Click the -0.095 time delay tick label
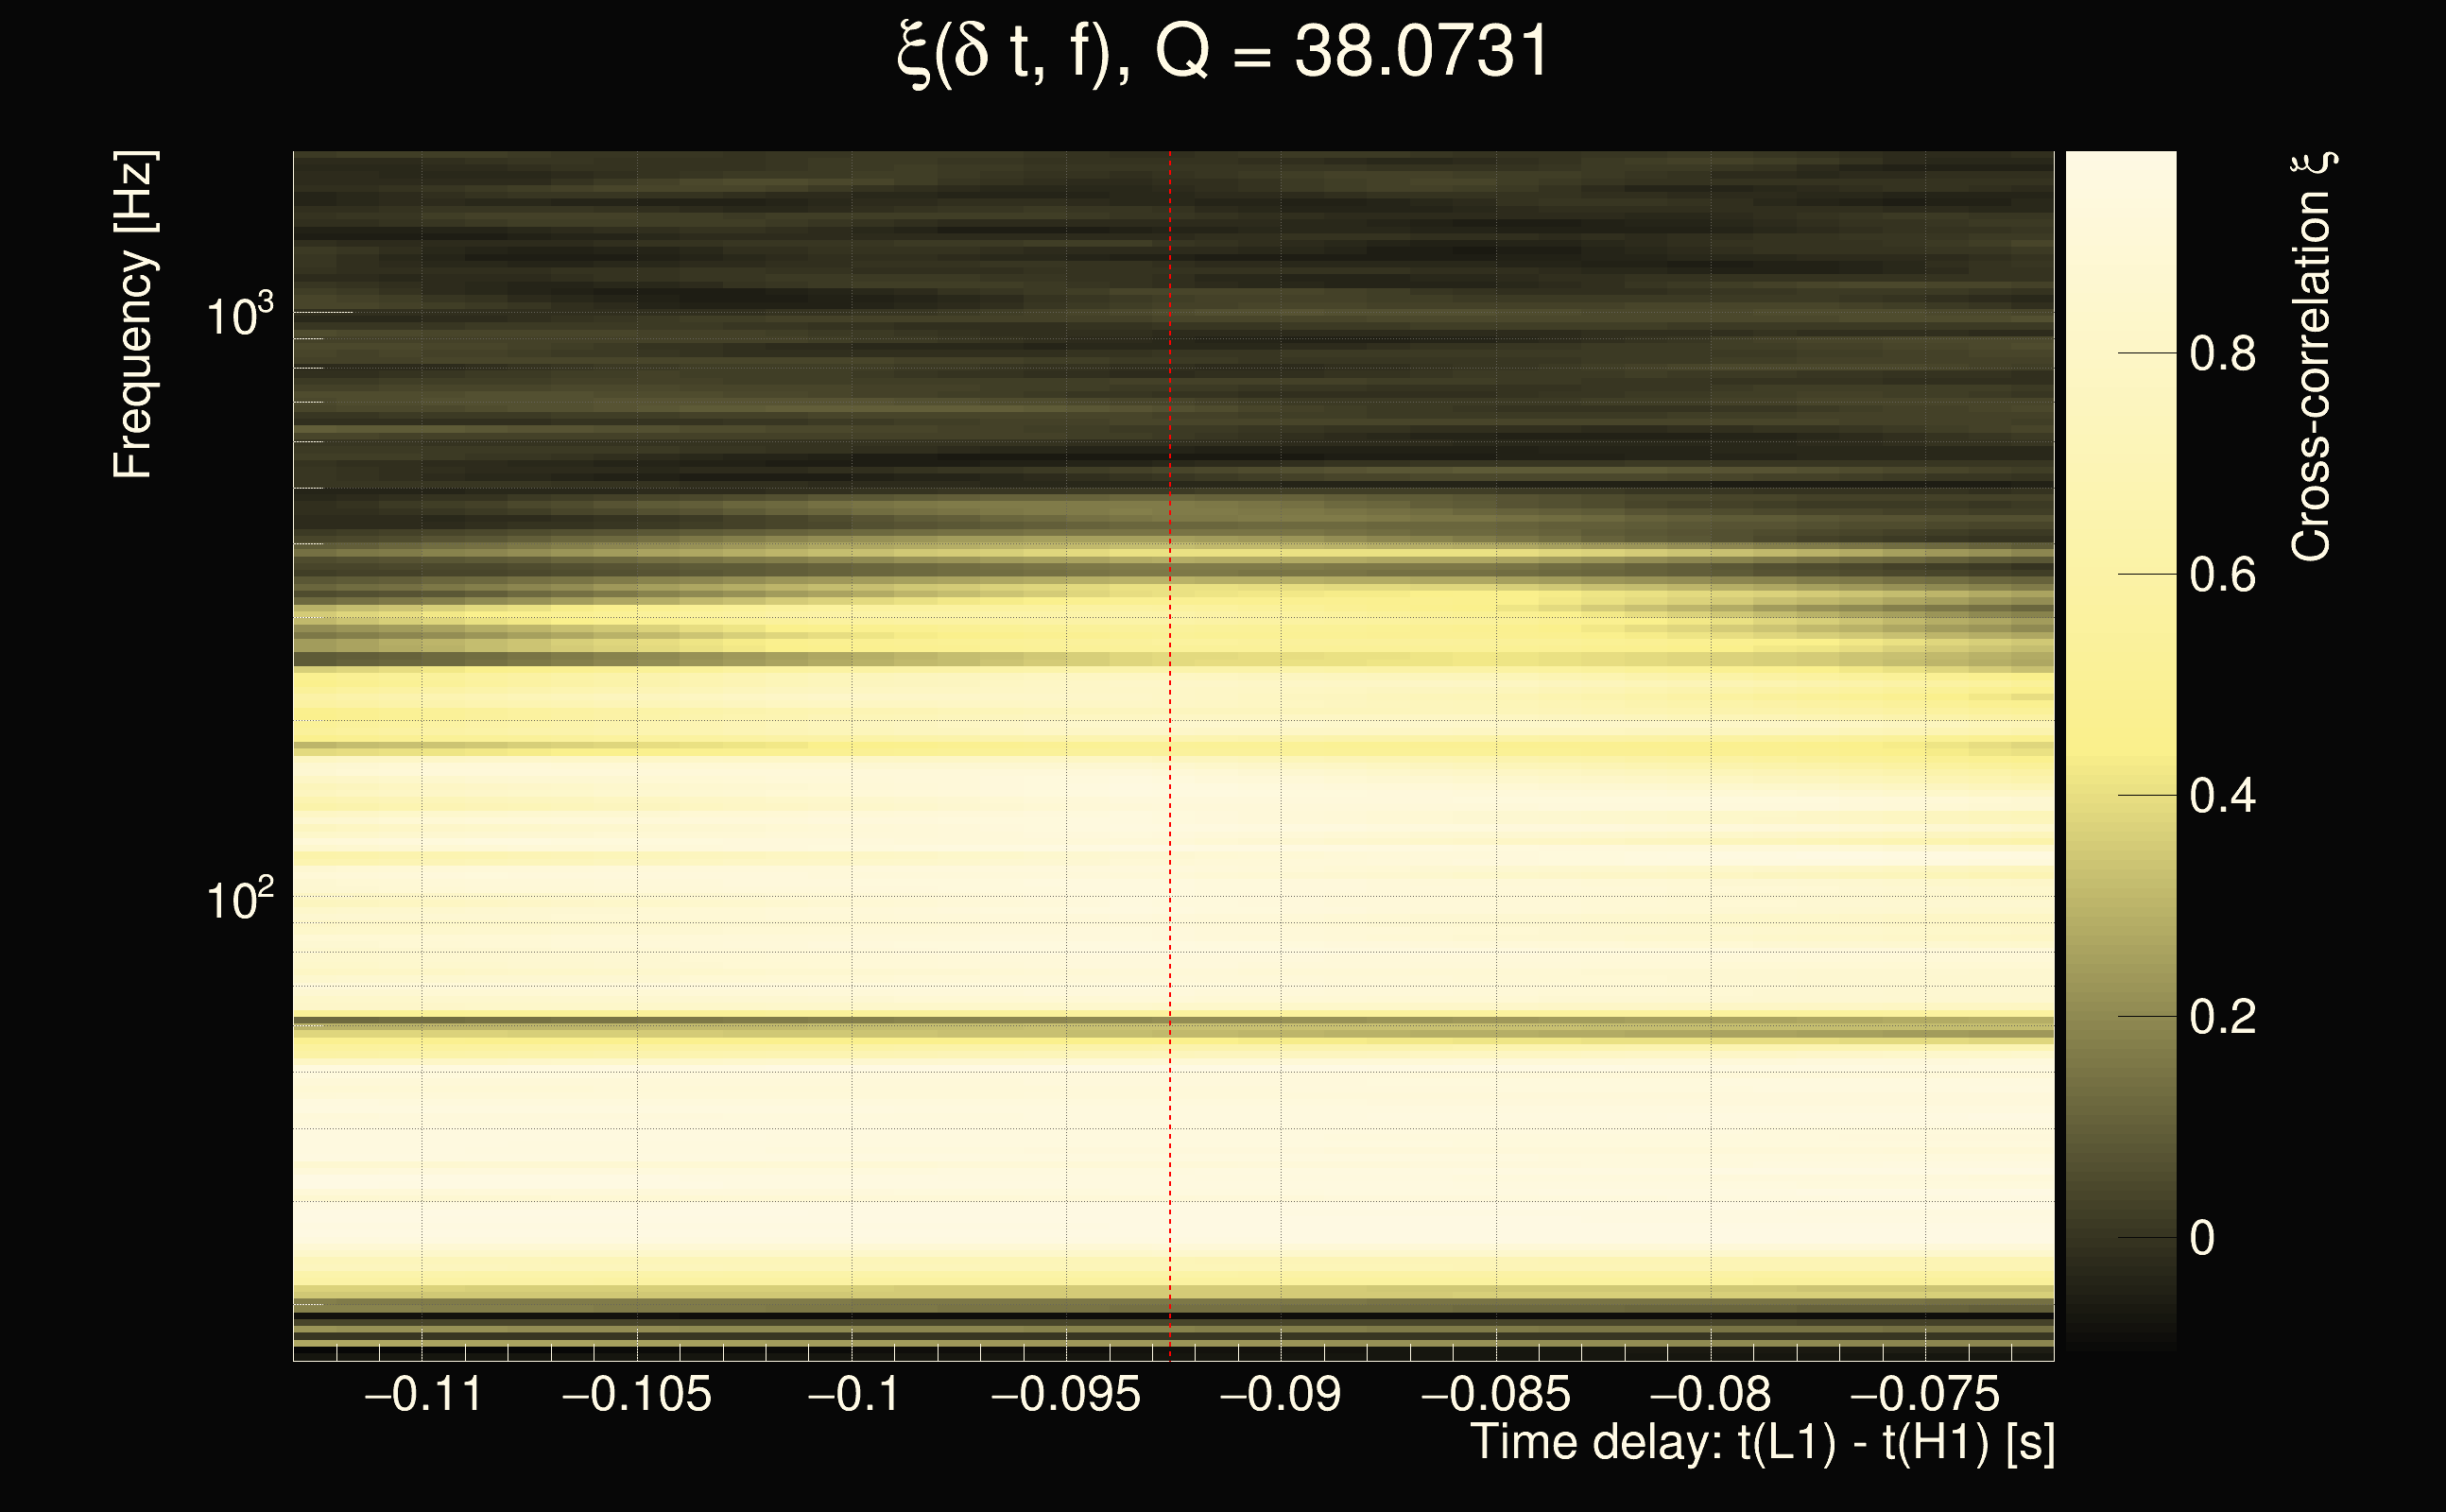Image resolution: width=2446 pixels, height=1512 pixels. [x=1066, y=1395]
